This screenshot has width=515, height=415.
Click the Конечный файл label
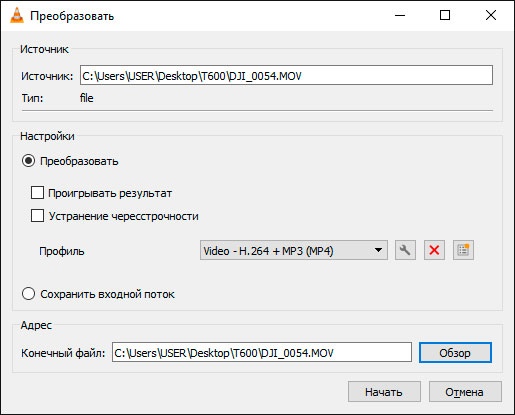point(63,353)
